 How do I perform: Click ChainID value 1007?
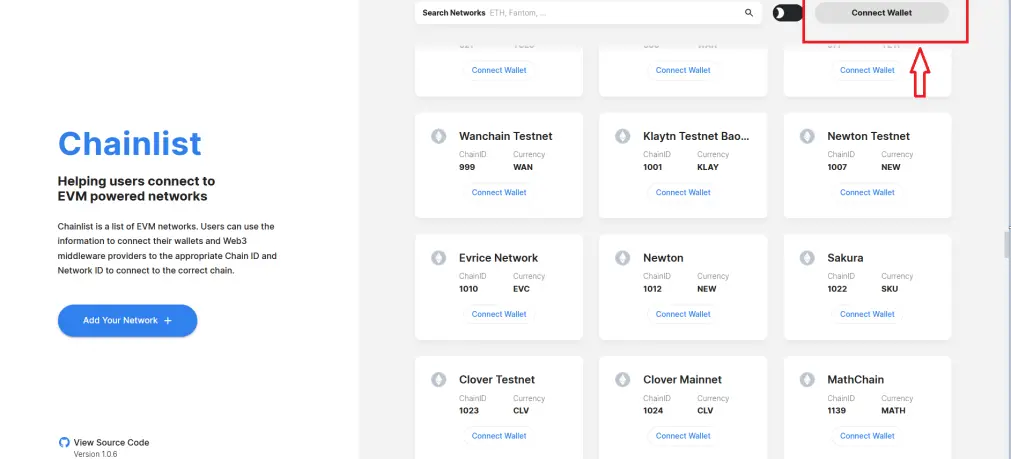click(837, 167)
